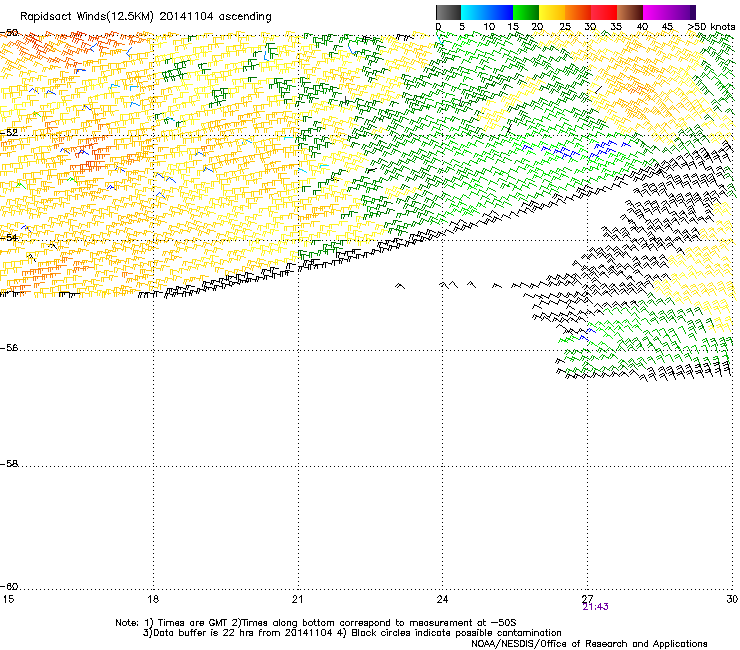Click longitude label 18 on bottom axis

coord(153,599)
